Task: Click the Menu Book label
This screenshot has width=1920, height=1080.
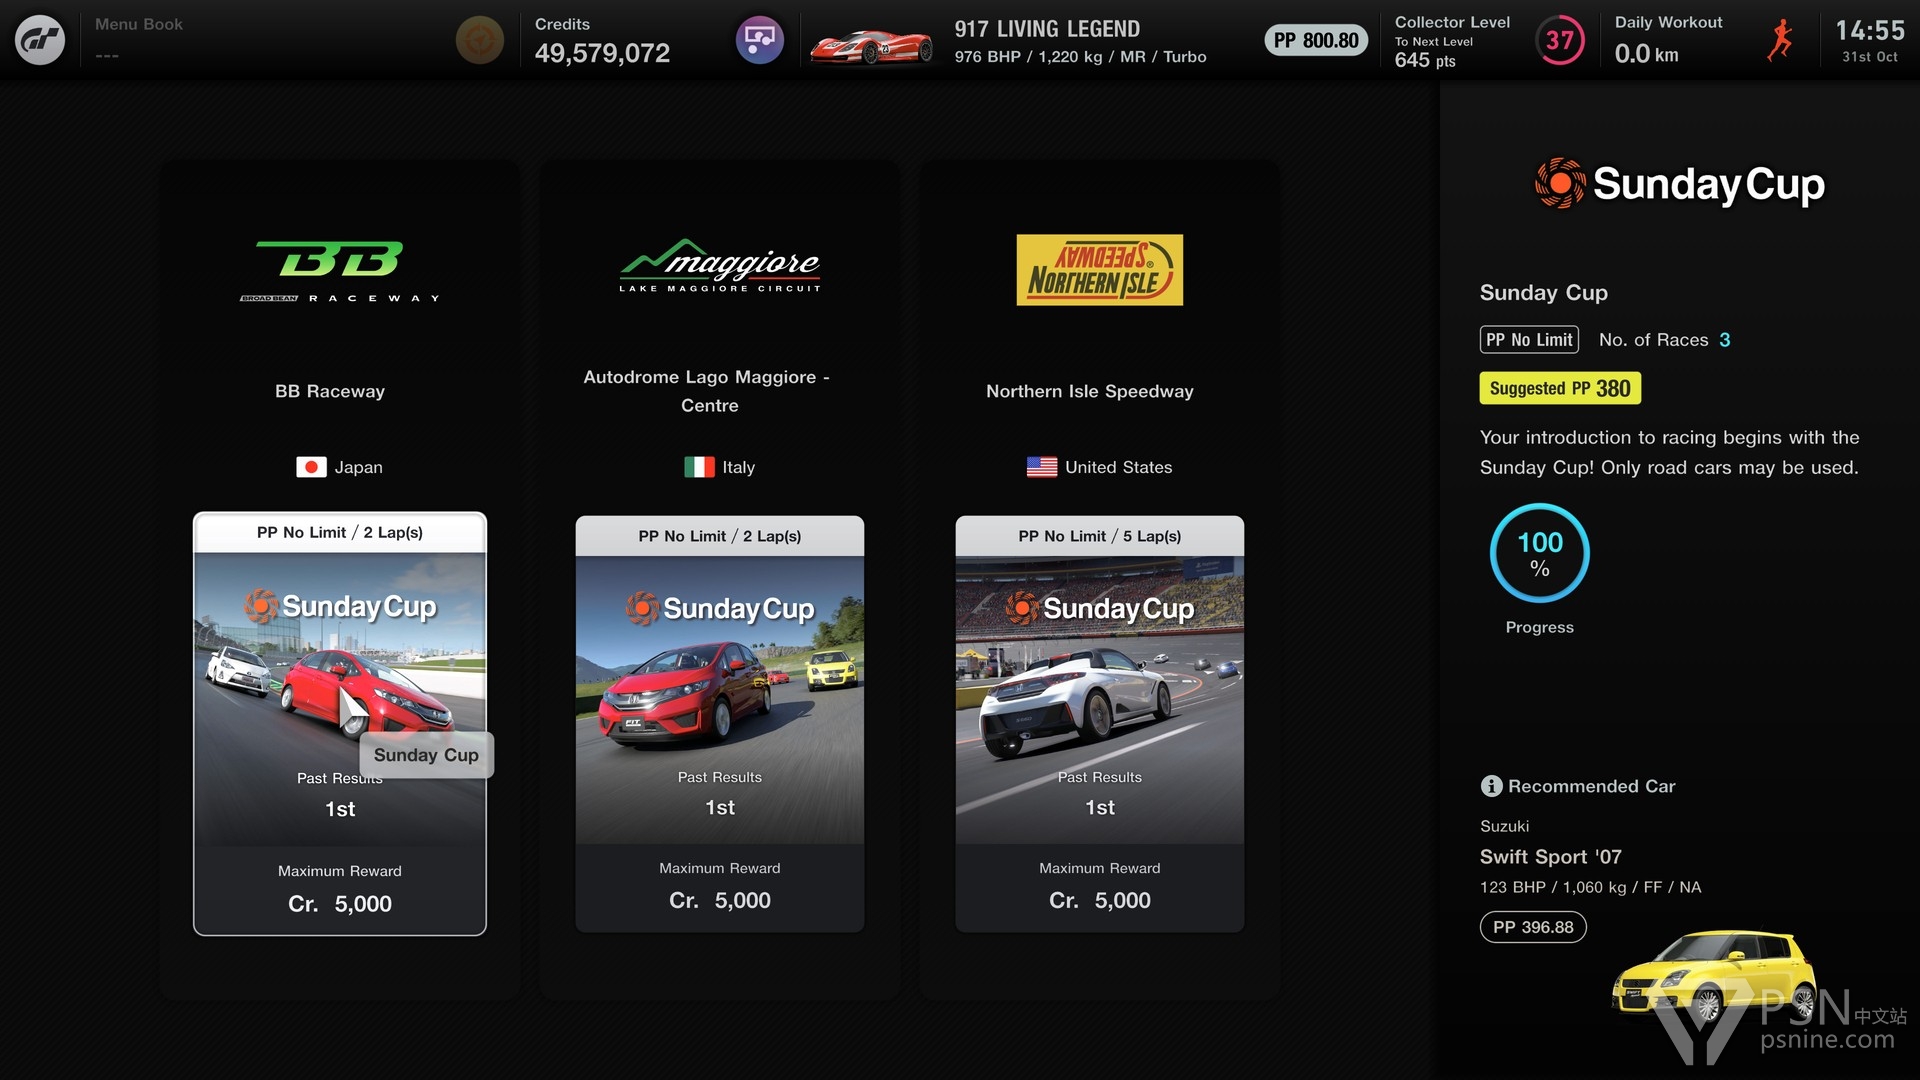Action: 139,24
